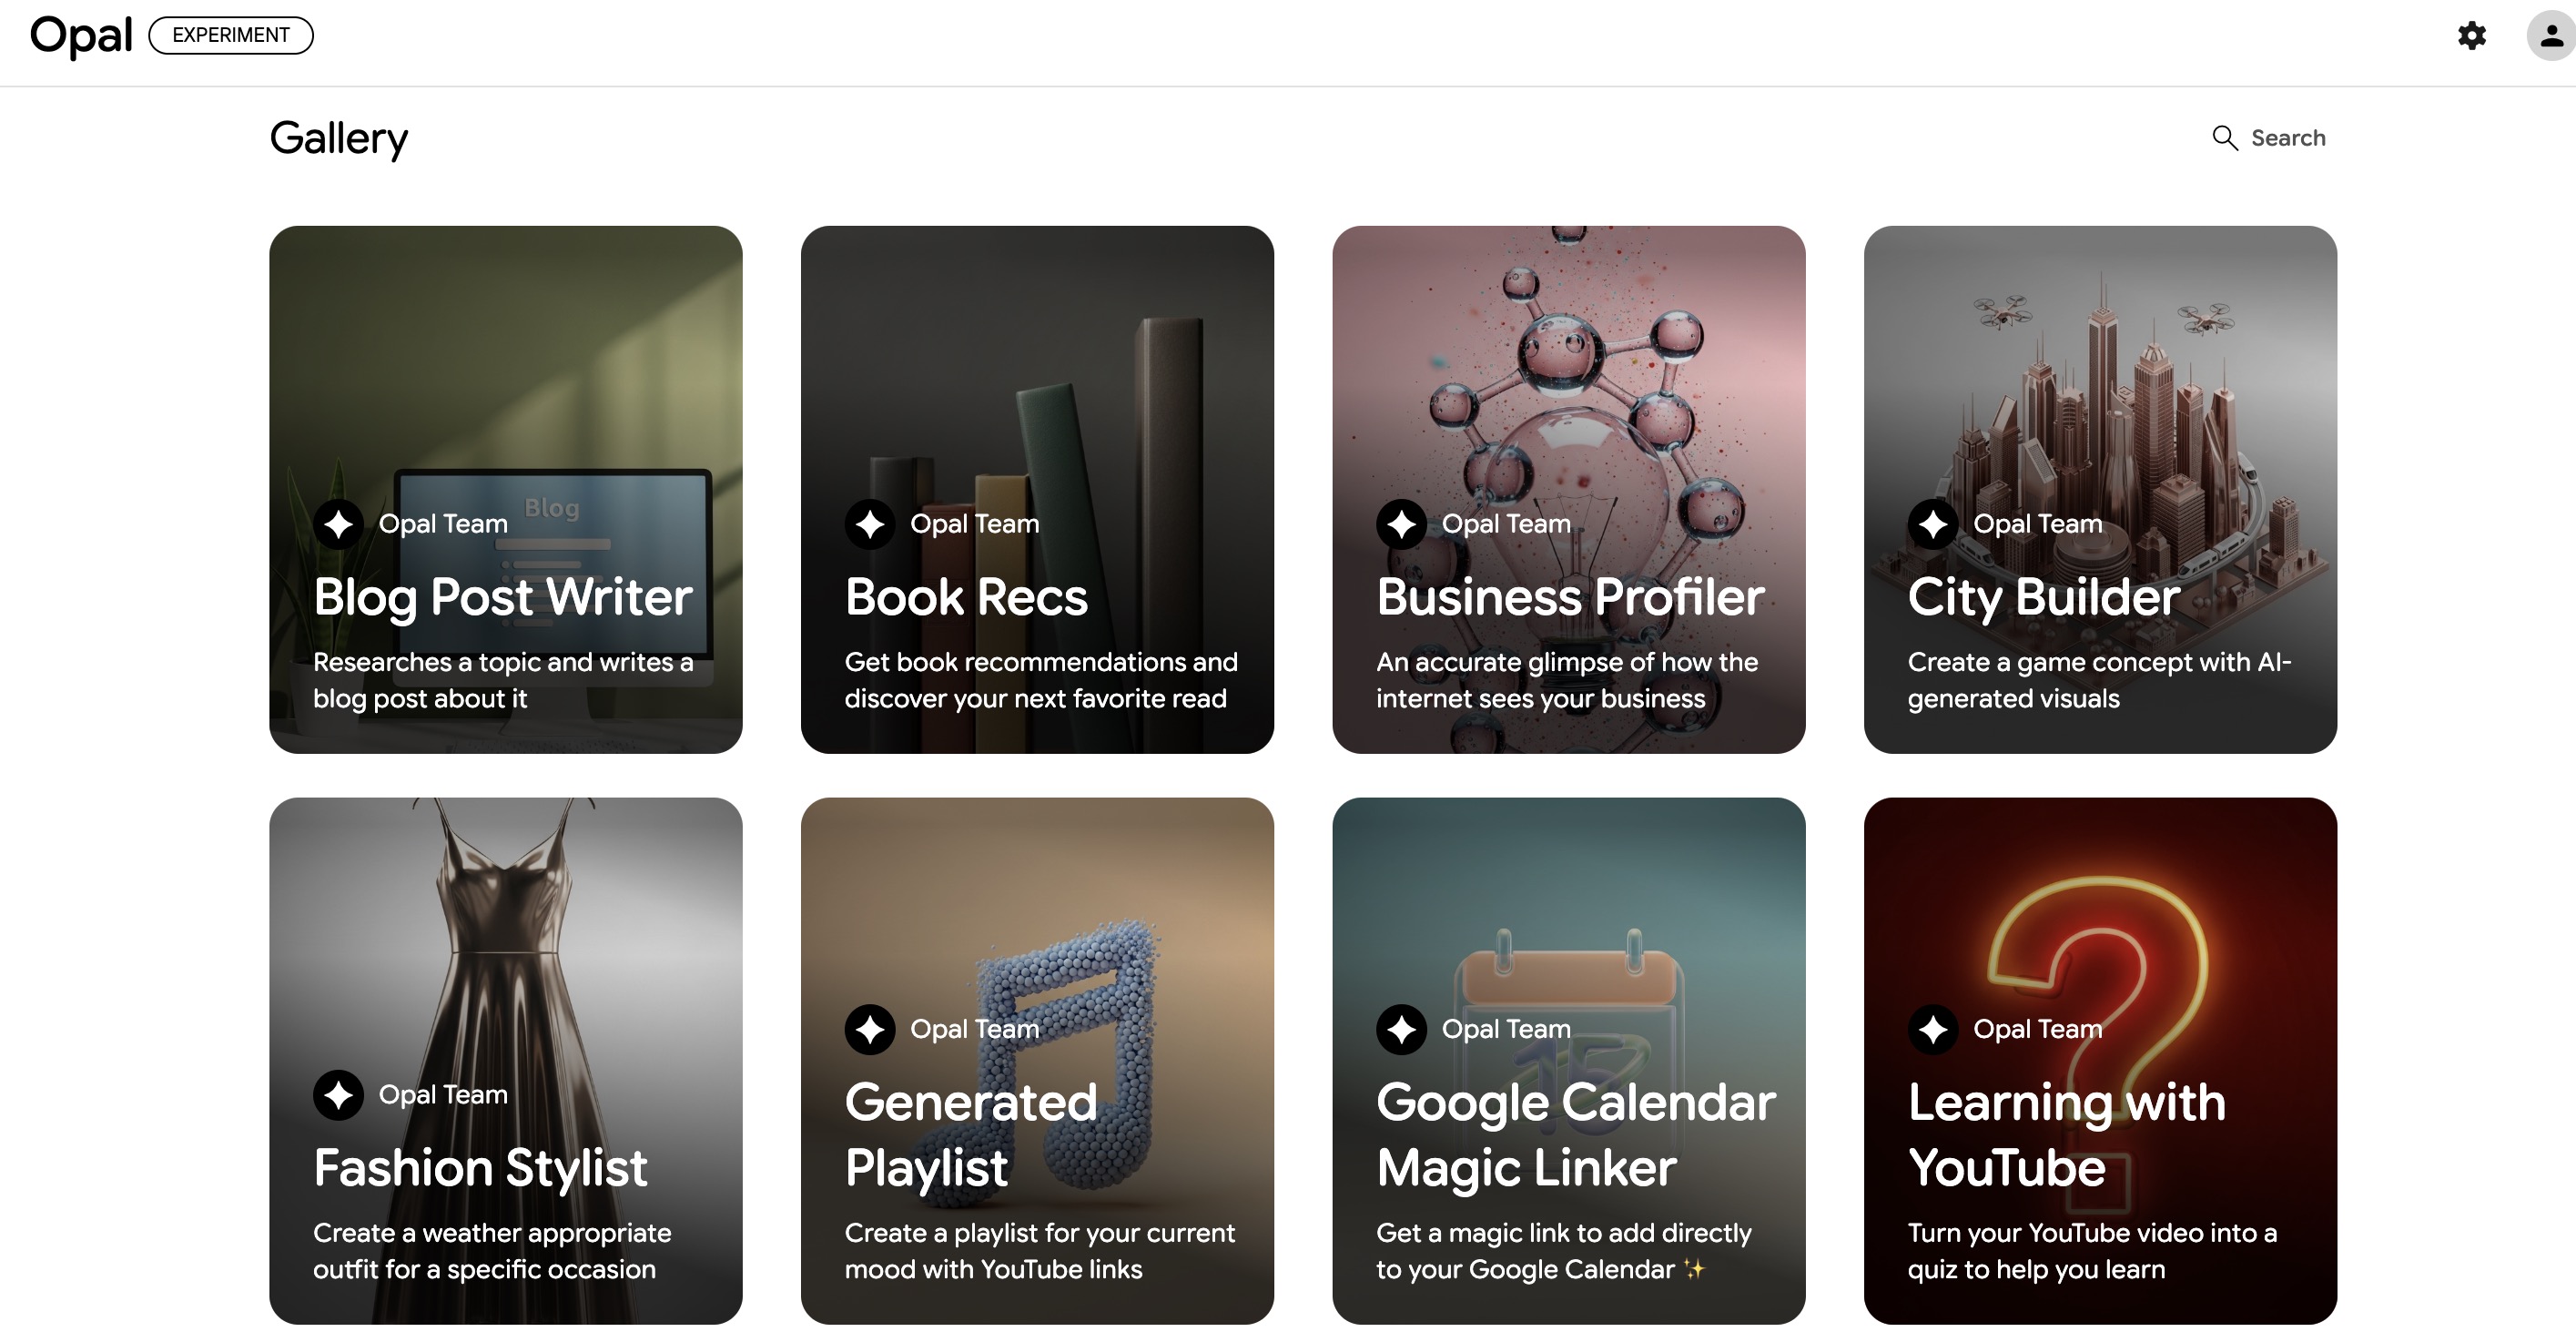Open the City Builder title
The image size is (2576, 1342).
click(x=2043, y=597)
